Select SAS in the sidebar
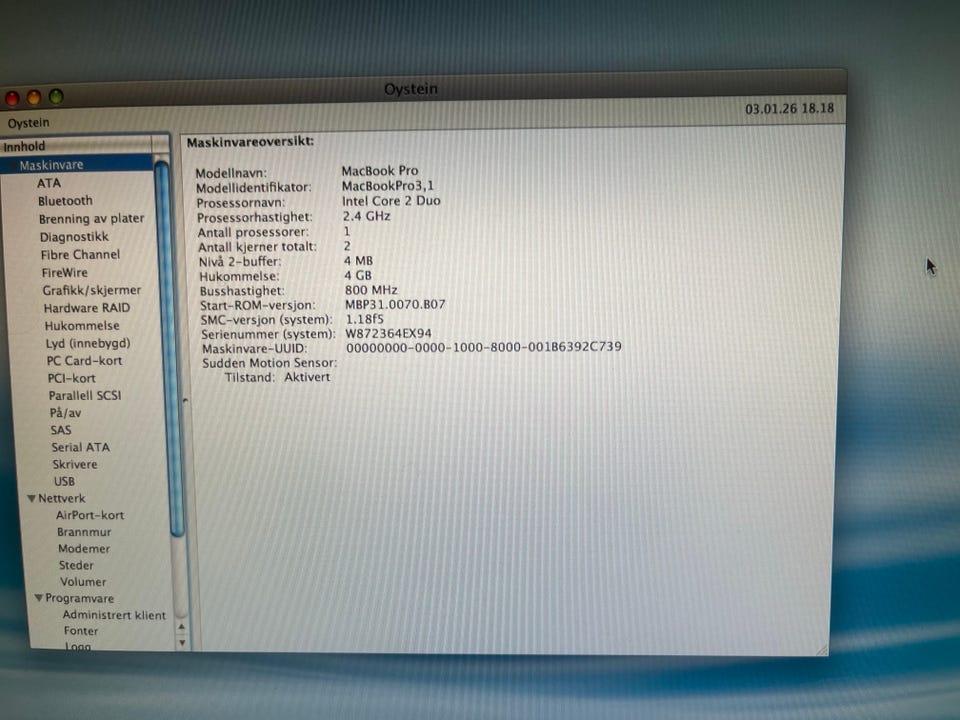This screenshot has height=720, width=960. click(x=61, y=430)
